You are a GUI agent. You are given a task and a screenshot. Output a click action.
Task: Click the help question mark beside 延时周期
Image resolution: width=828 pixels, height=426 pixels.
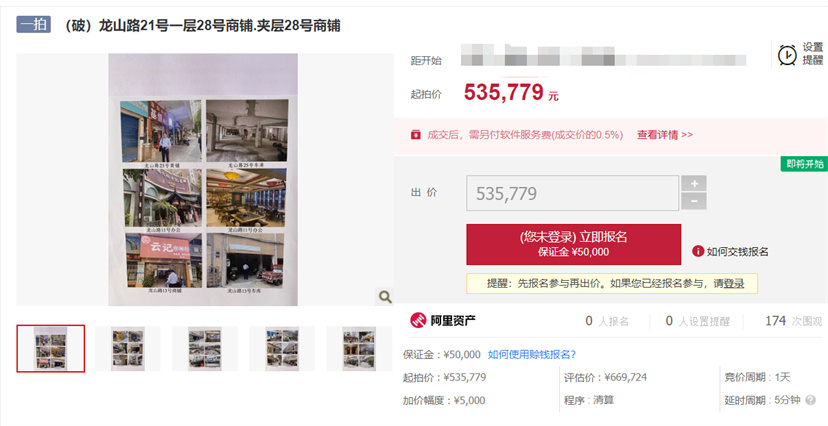[x=811, y=400]
